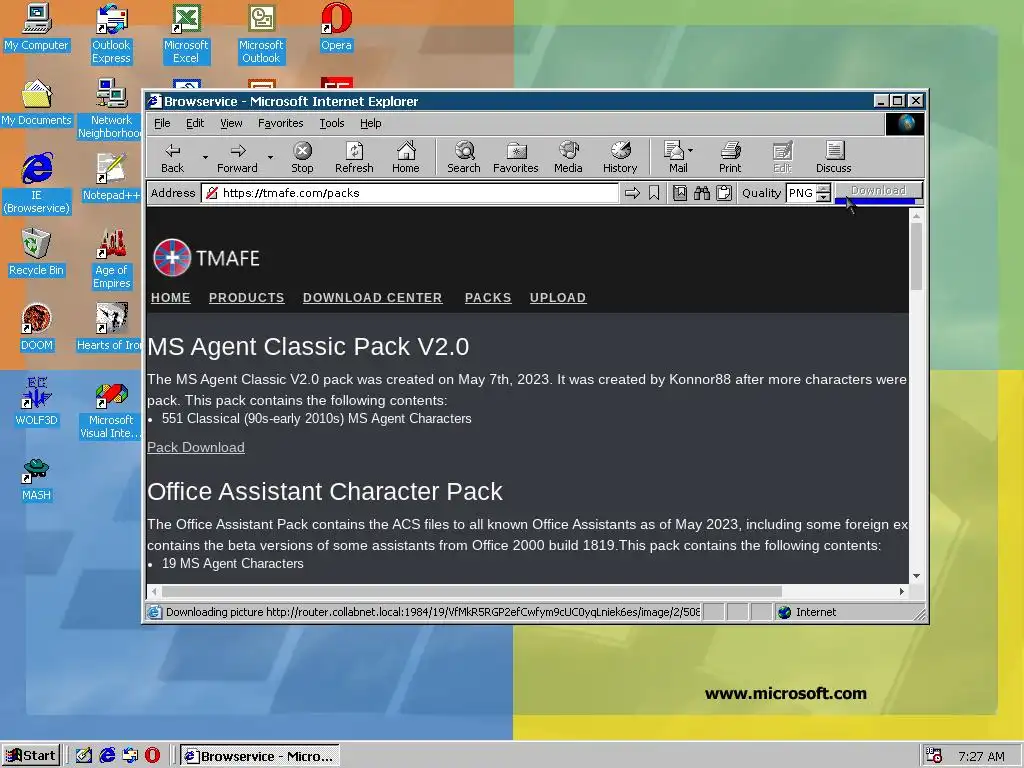Open the DOWNLOAD CENTER navigation link
The width and height of the screenshot is (1024, 768).
pyautogui.click(x=372, y=298)
